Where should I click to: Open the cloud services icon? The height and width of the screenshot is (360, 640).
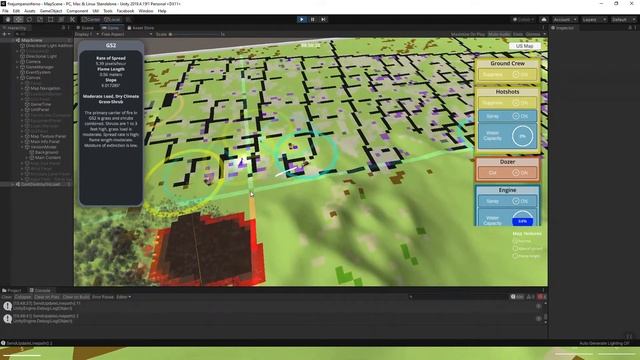pos(544,20)
